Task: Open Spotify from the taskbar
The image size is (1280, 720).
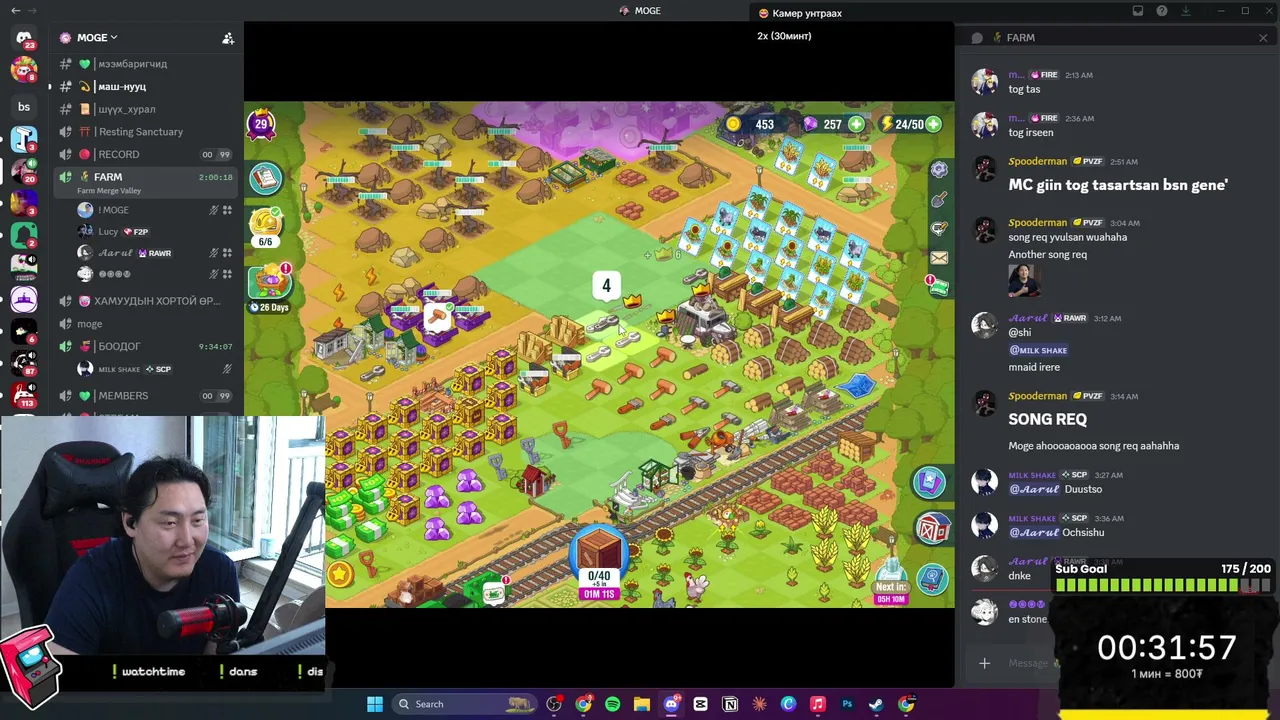Action: coord(612,704)
